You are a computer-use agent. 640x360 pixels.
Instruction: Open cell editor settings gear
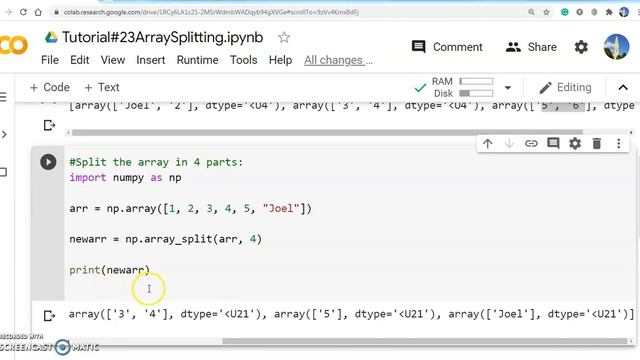(x=575, y=143)
